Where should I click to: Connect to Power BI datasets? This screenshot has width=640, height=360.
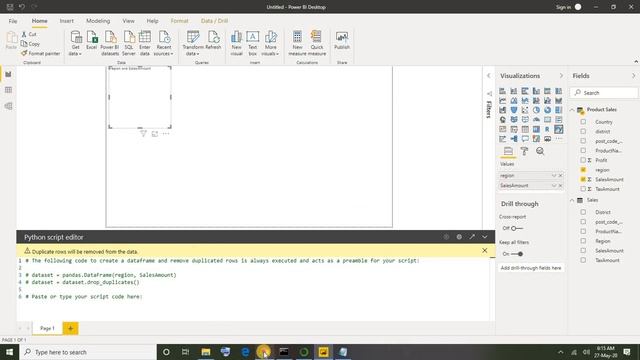[x=110, y=43]
